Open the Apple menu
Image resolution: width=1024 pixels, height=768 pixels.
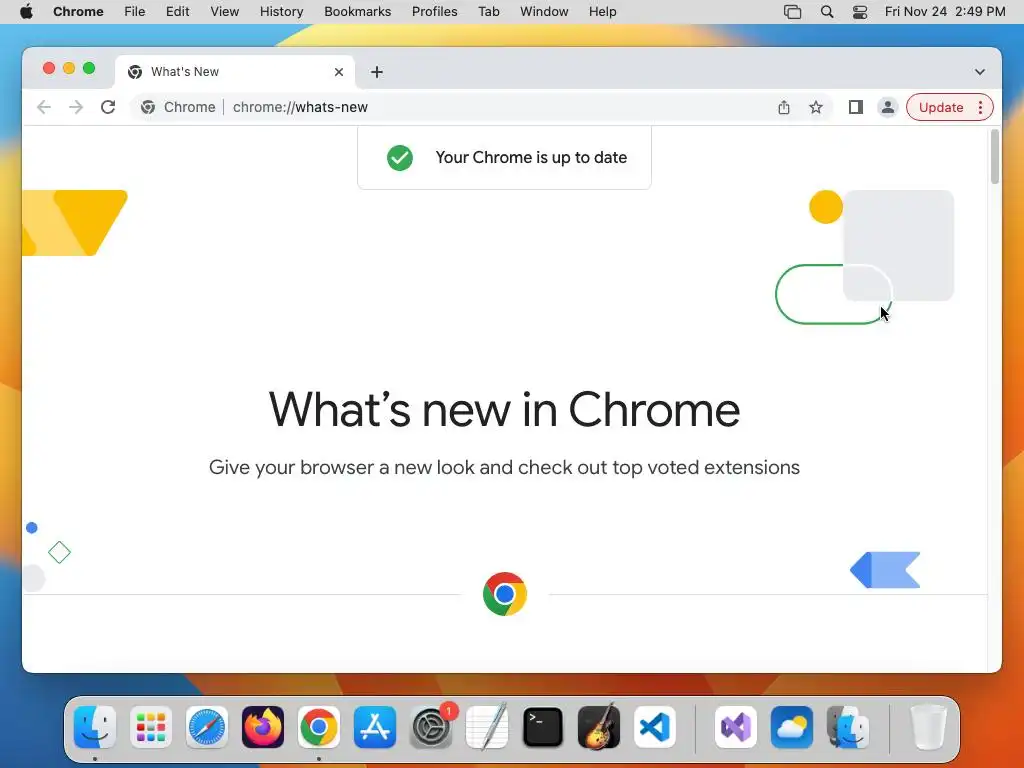(26, 12)
